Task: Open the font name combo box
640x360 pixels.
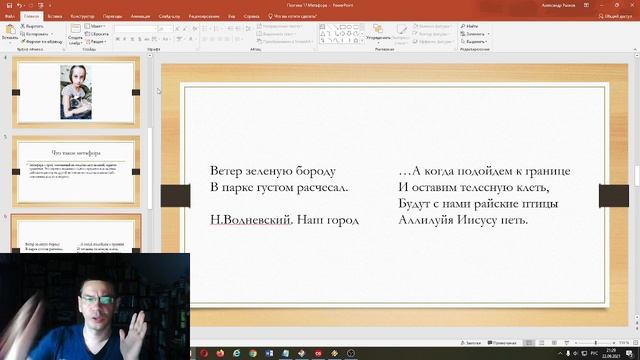Action: 136,29
